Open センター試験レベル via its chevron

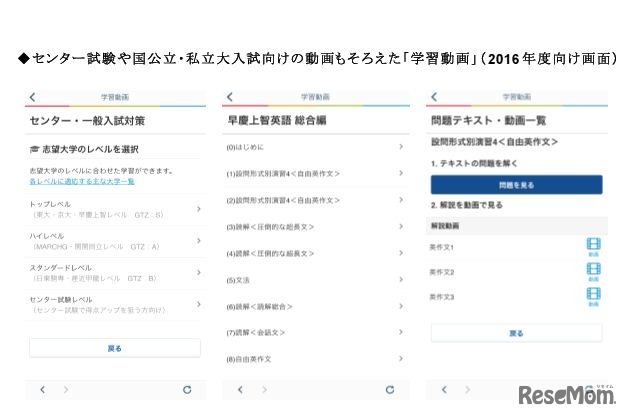(199, 304)
